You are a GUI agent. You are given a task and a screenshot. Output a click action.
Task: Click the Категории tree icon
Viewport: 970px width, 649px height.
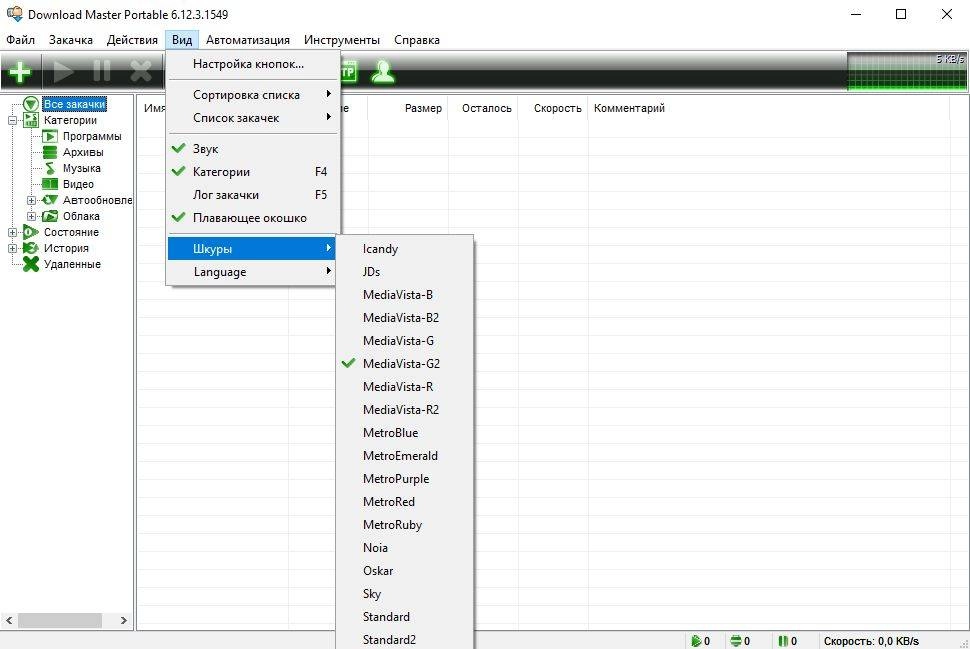31,120
